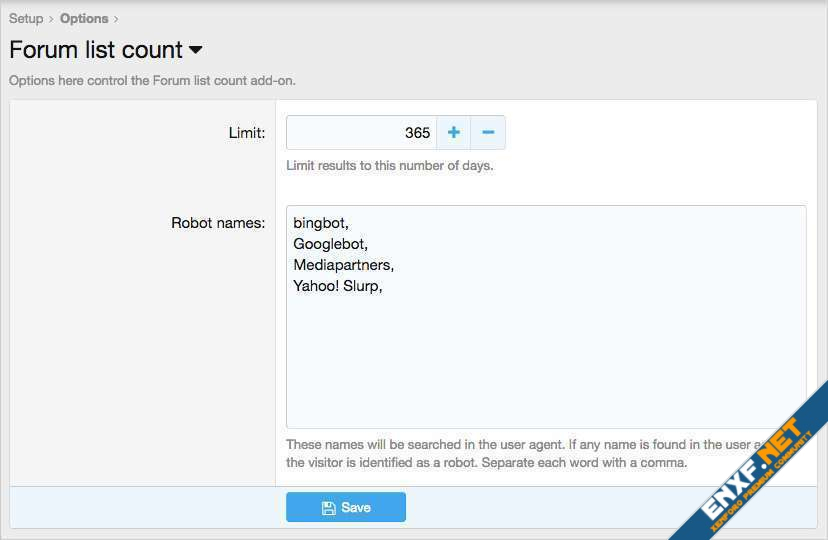
Task: Decrease the Limit value with minus button
Action: click(488, 133)
